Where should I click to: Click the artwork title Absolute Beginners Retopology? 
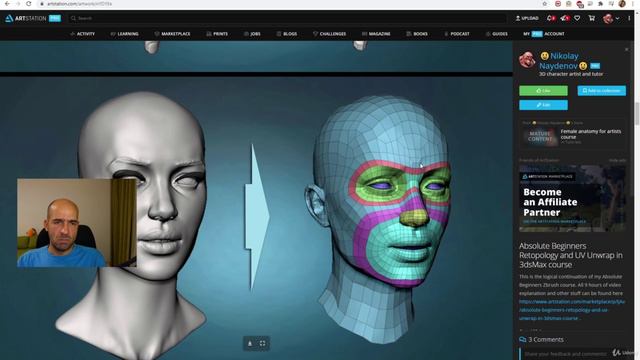coord(571,255)
